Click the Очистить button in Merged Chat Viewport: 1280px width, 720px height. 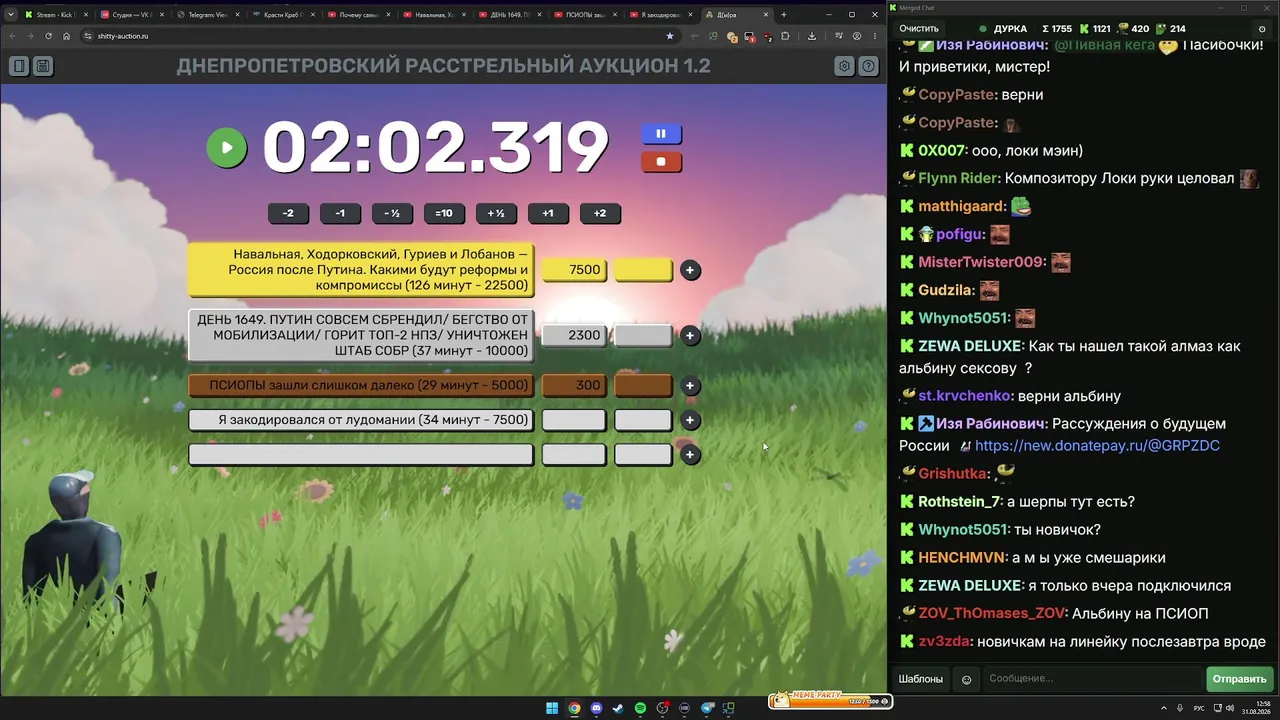(x=919, y=29)
